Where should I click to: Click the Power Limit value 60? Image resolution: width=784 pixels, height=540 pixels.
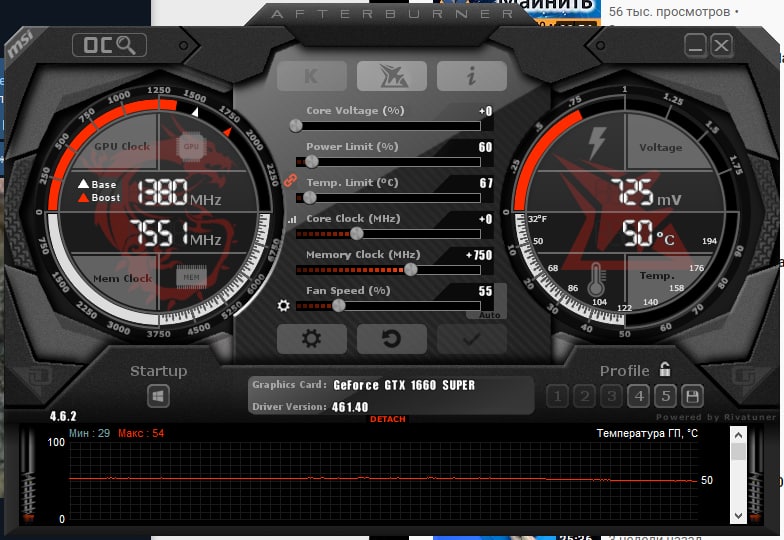(486, 147)
